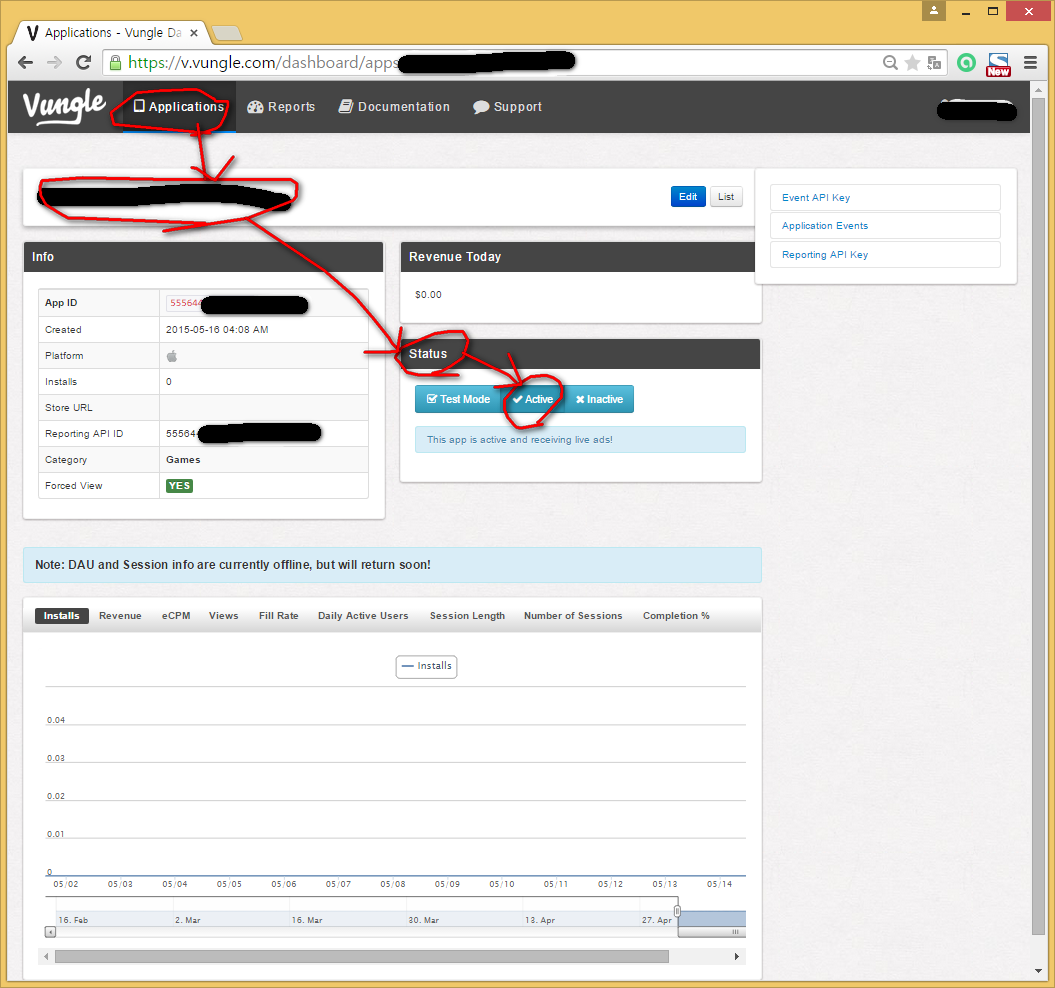Click the page vertical scrollbar thumb
The width and height of the screenshot is (1055, 988).
[1038, 516]
